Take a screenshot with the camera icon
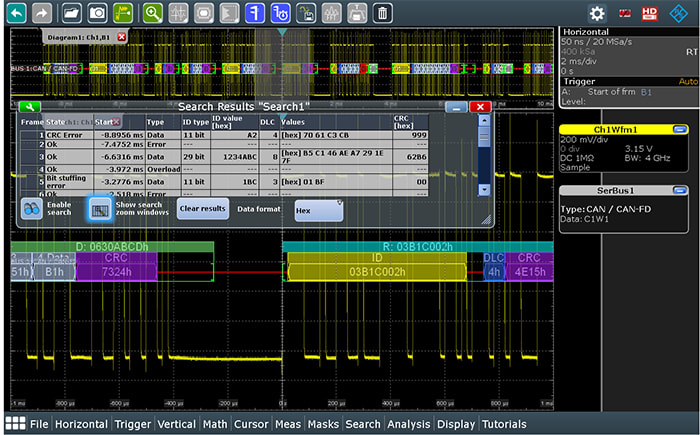 [98, 13]
